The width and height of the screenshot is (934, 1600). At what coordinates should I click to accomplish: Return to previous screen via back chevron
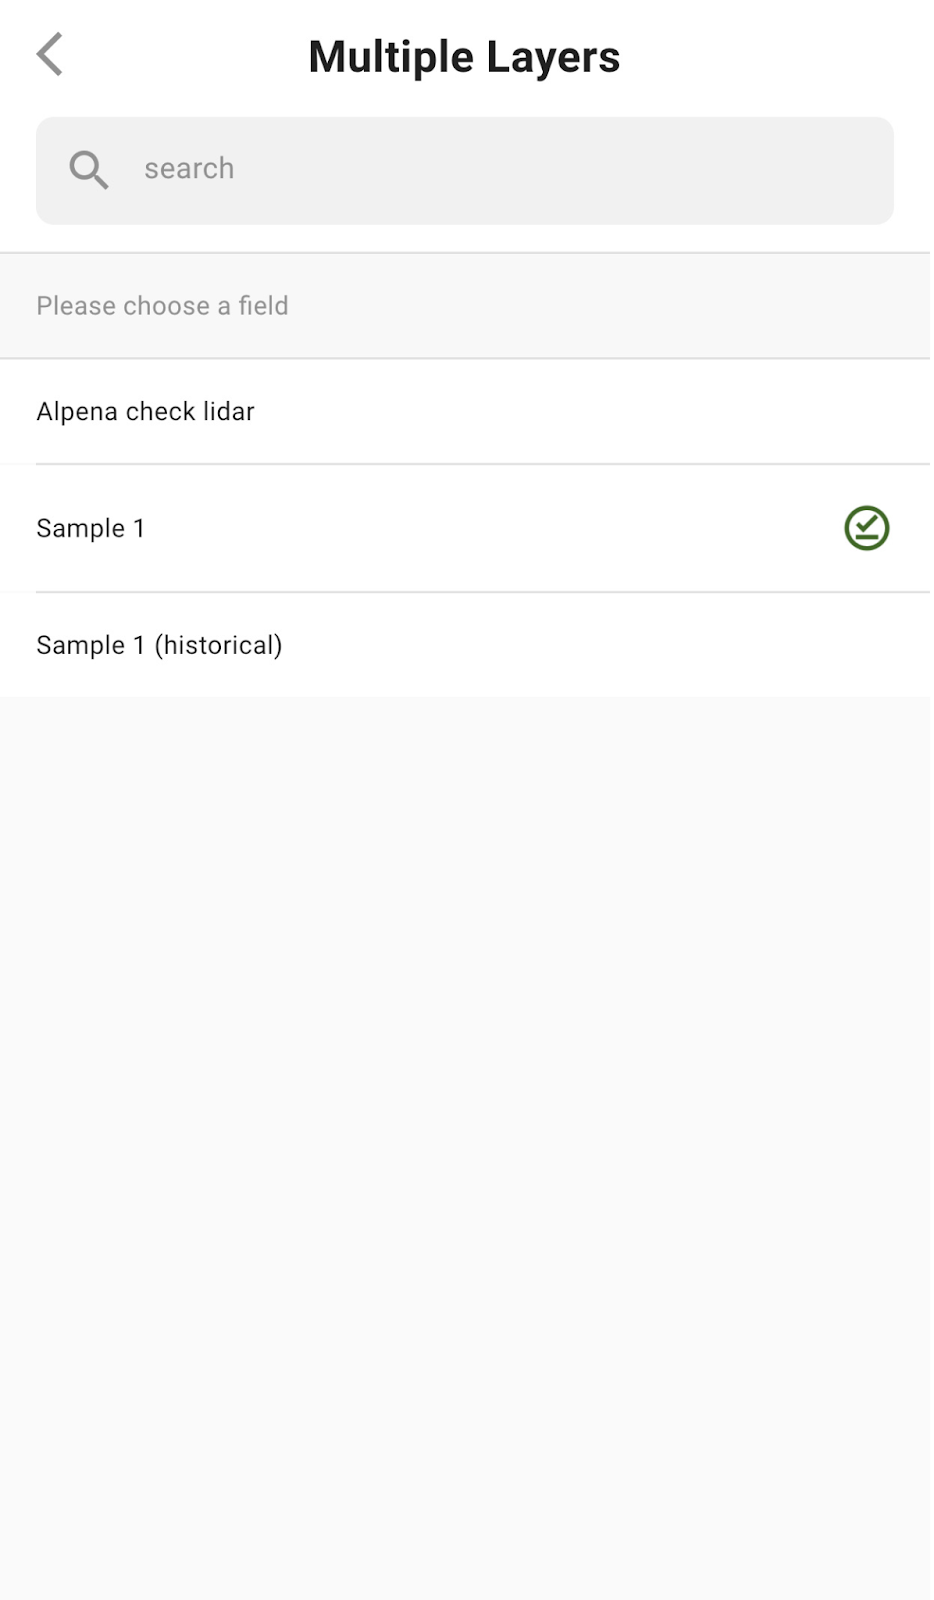[50, 54]
